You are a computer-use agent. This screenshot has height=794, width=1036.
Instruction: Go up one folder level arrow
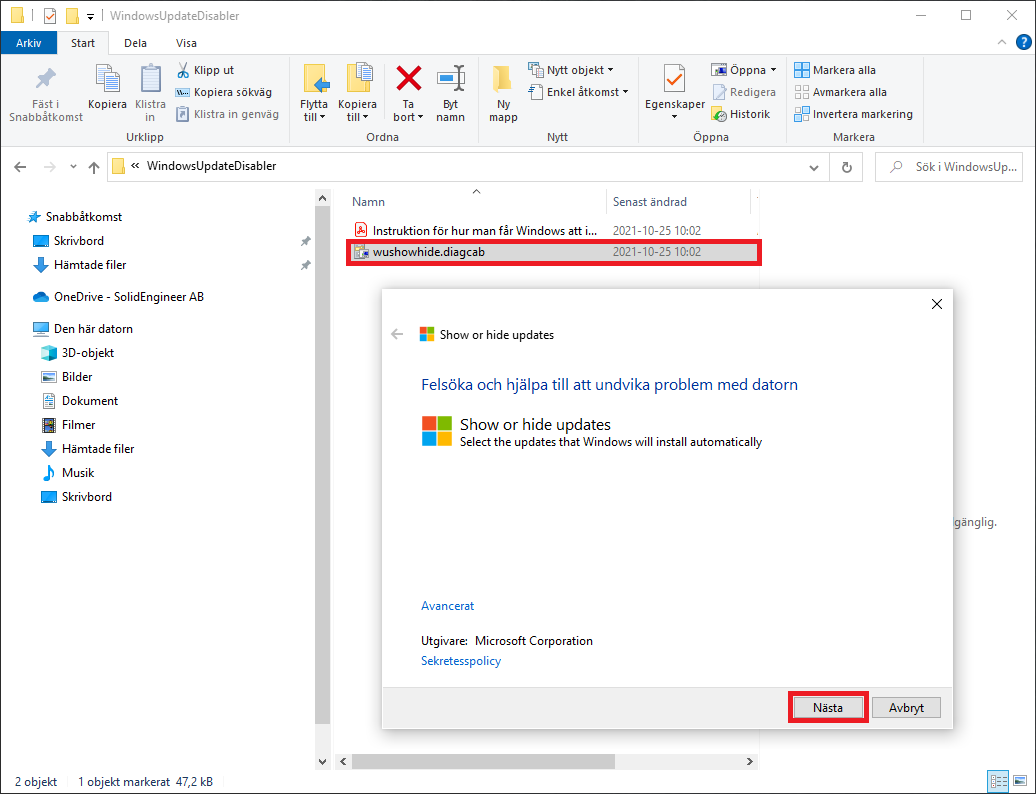click(94, 167)
